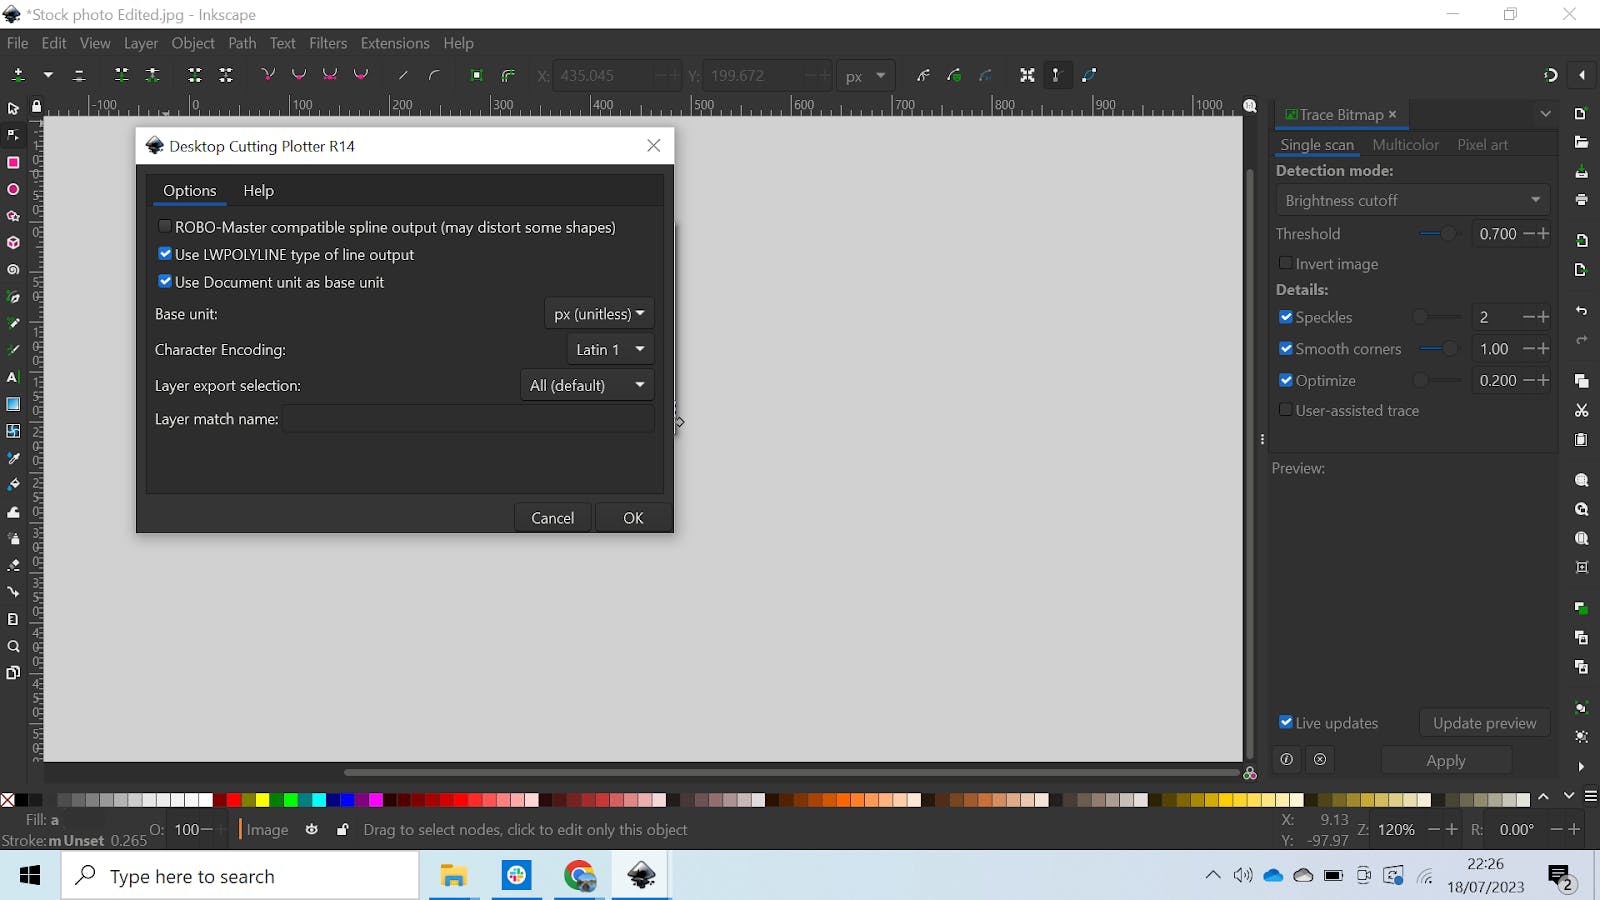Click the OK button
This screenshot has width=1600, height=900.
pyautogui.click(x=632, y=517)
